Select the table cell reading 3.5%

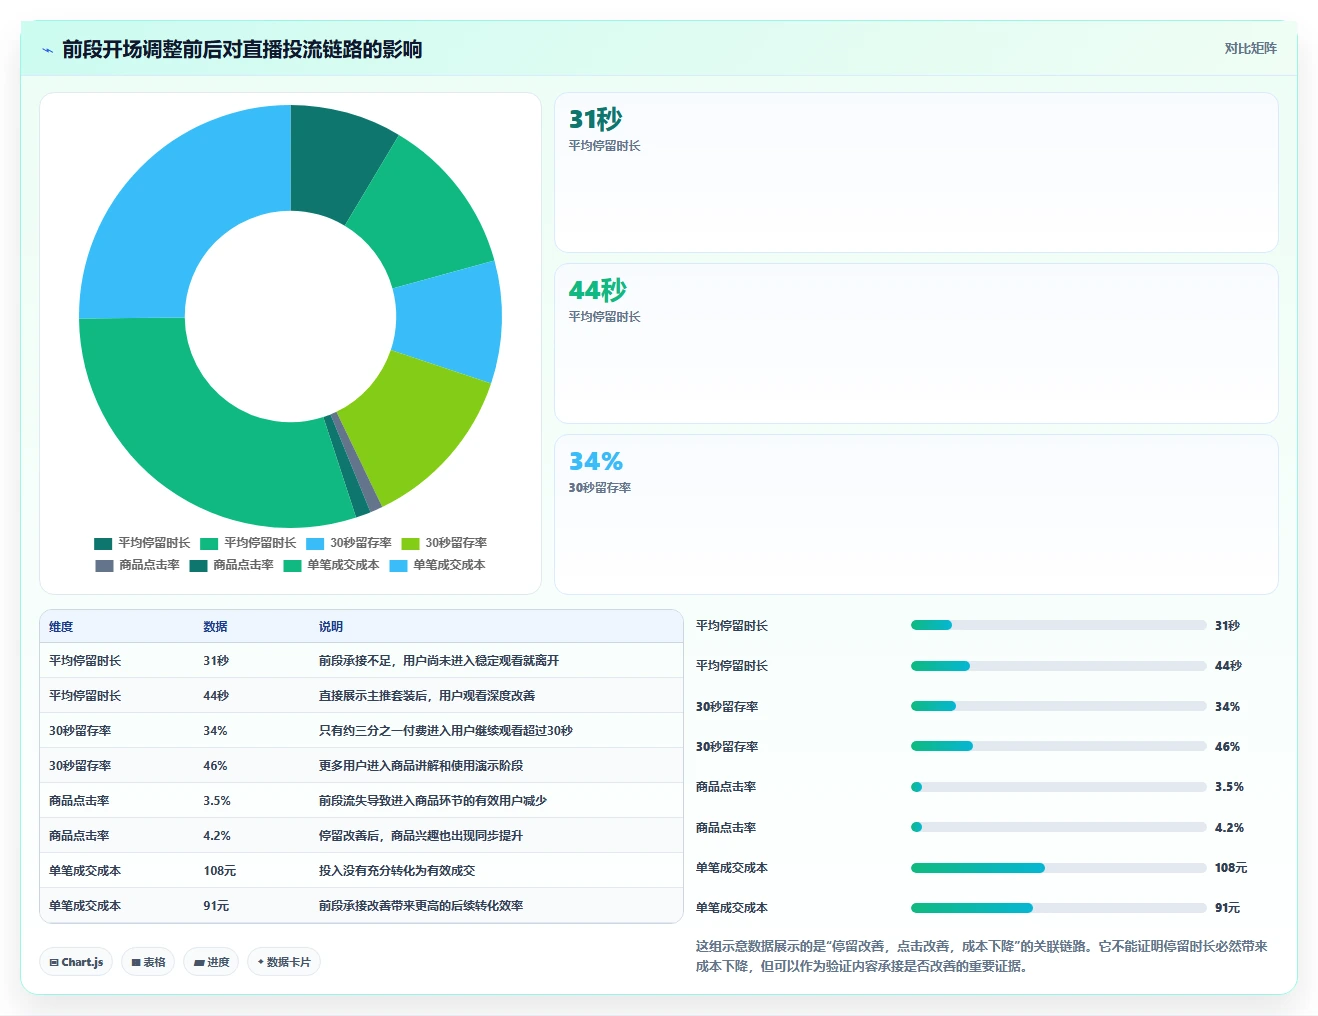pyautogui.click(x=217, y=801)
